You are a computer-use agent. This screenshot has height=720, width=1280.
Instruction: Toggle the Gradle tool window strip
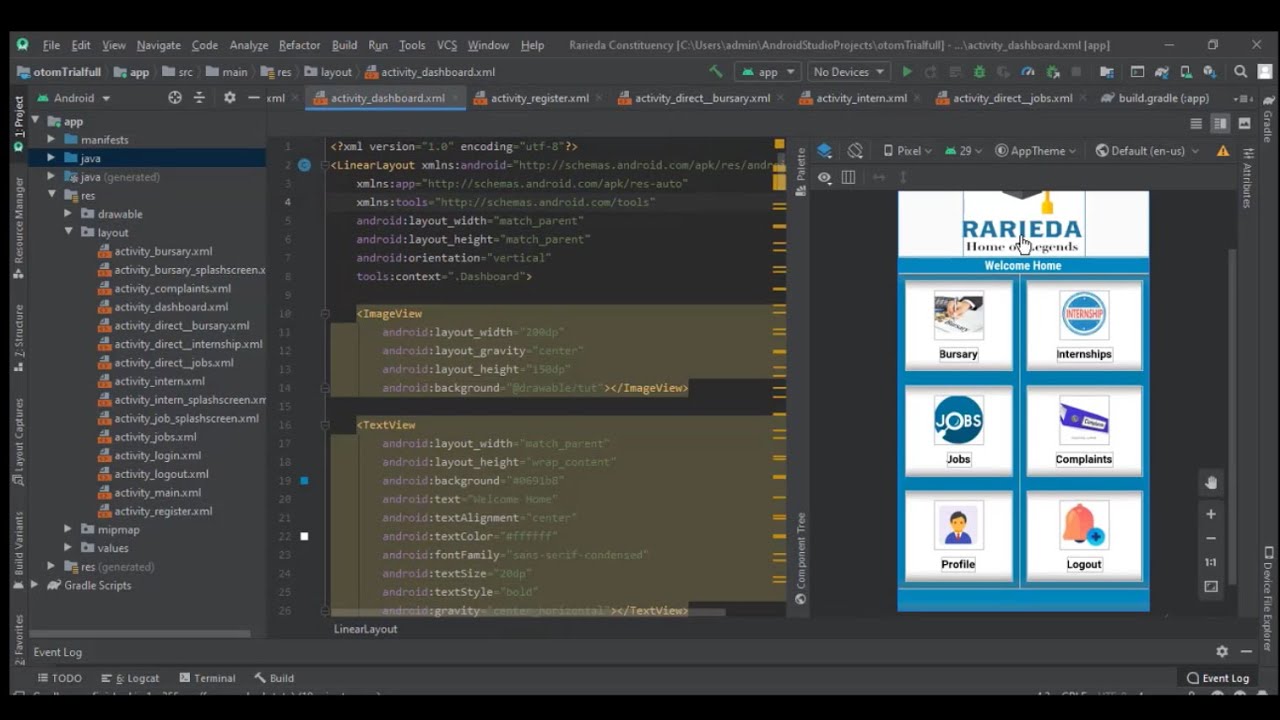pyautogui.click(x=1269, y=119)
